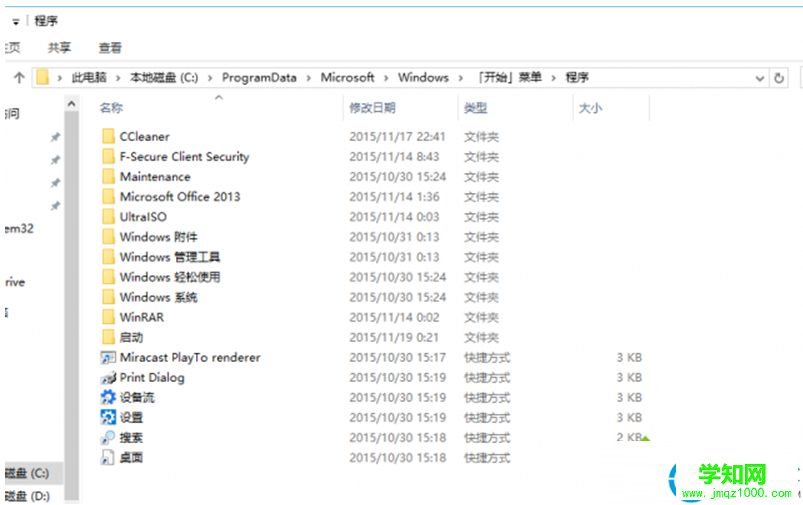Screen dimensions: 803x505
Task: Click the 设置 settings shortcut icon
Action: pyautogui.click(x=108, y=417)
